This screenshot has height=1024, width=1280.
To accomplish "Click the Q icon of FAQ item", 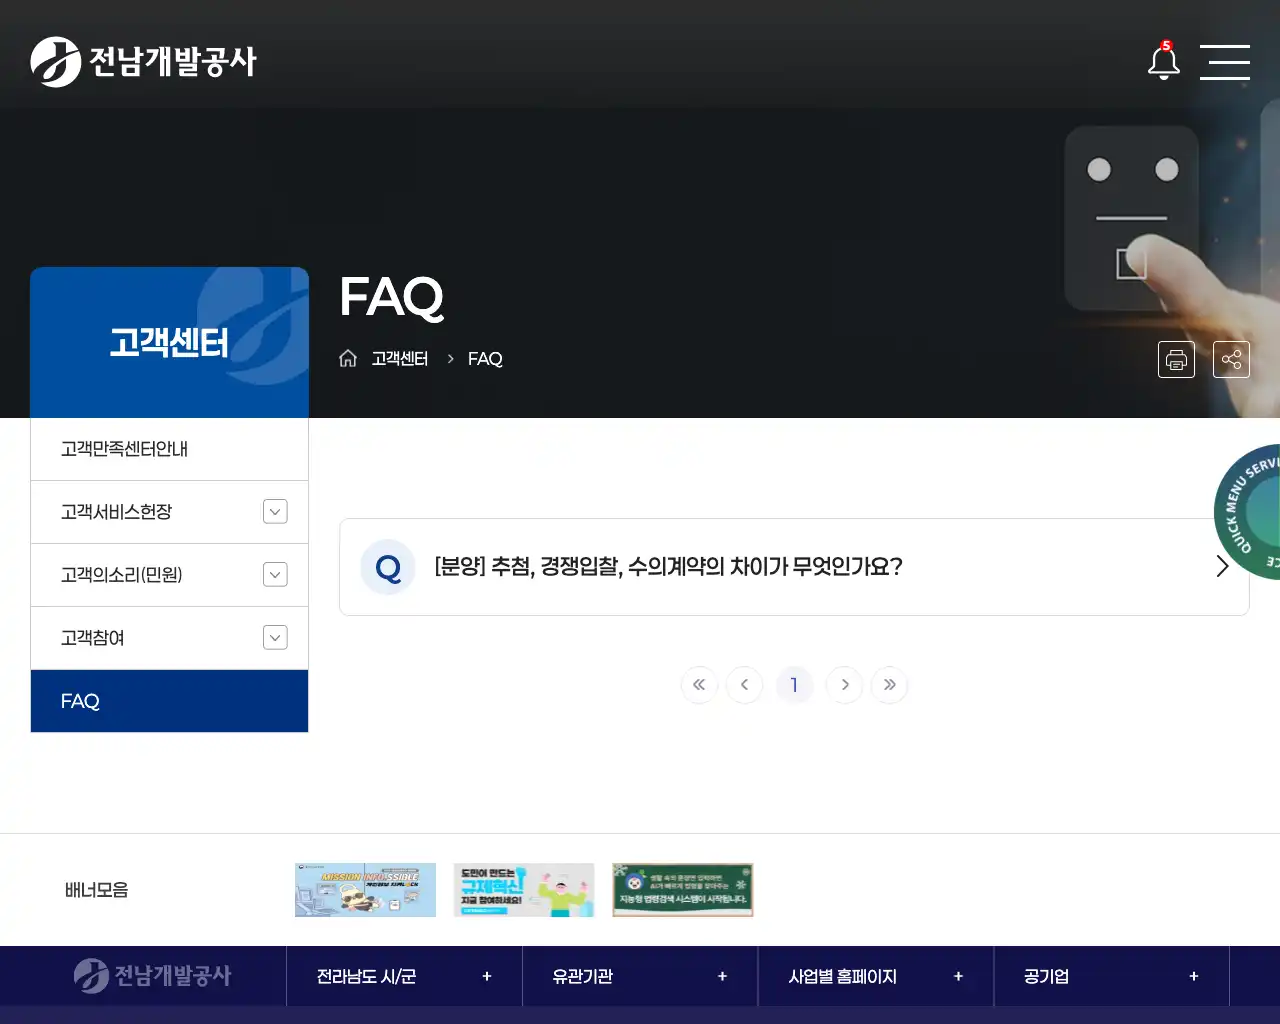I will pos(388,567).
